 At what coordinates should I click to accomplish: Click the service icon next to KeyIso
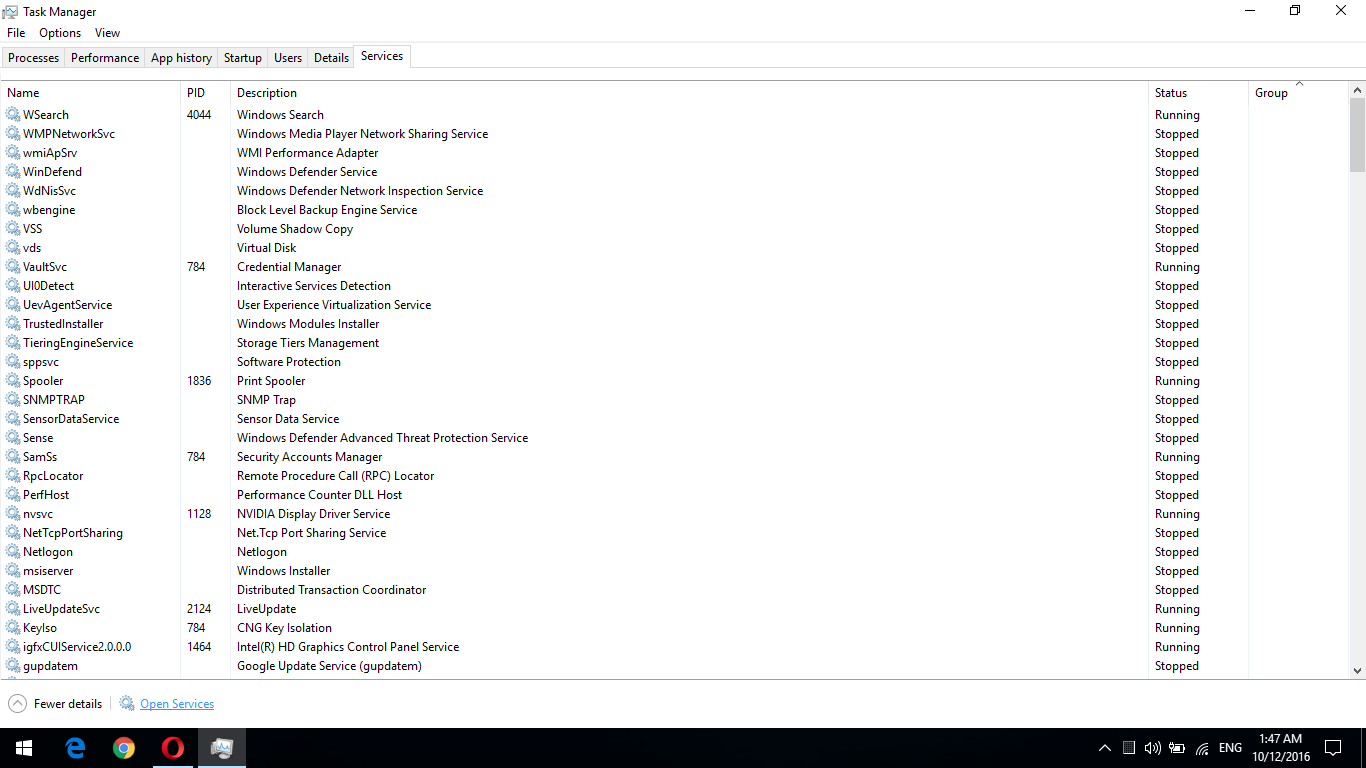(x=13, y=628)
